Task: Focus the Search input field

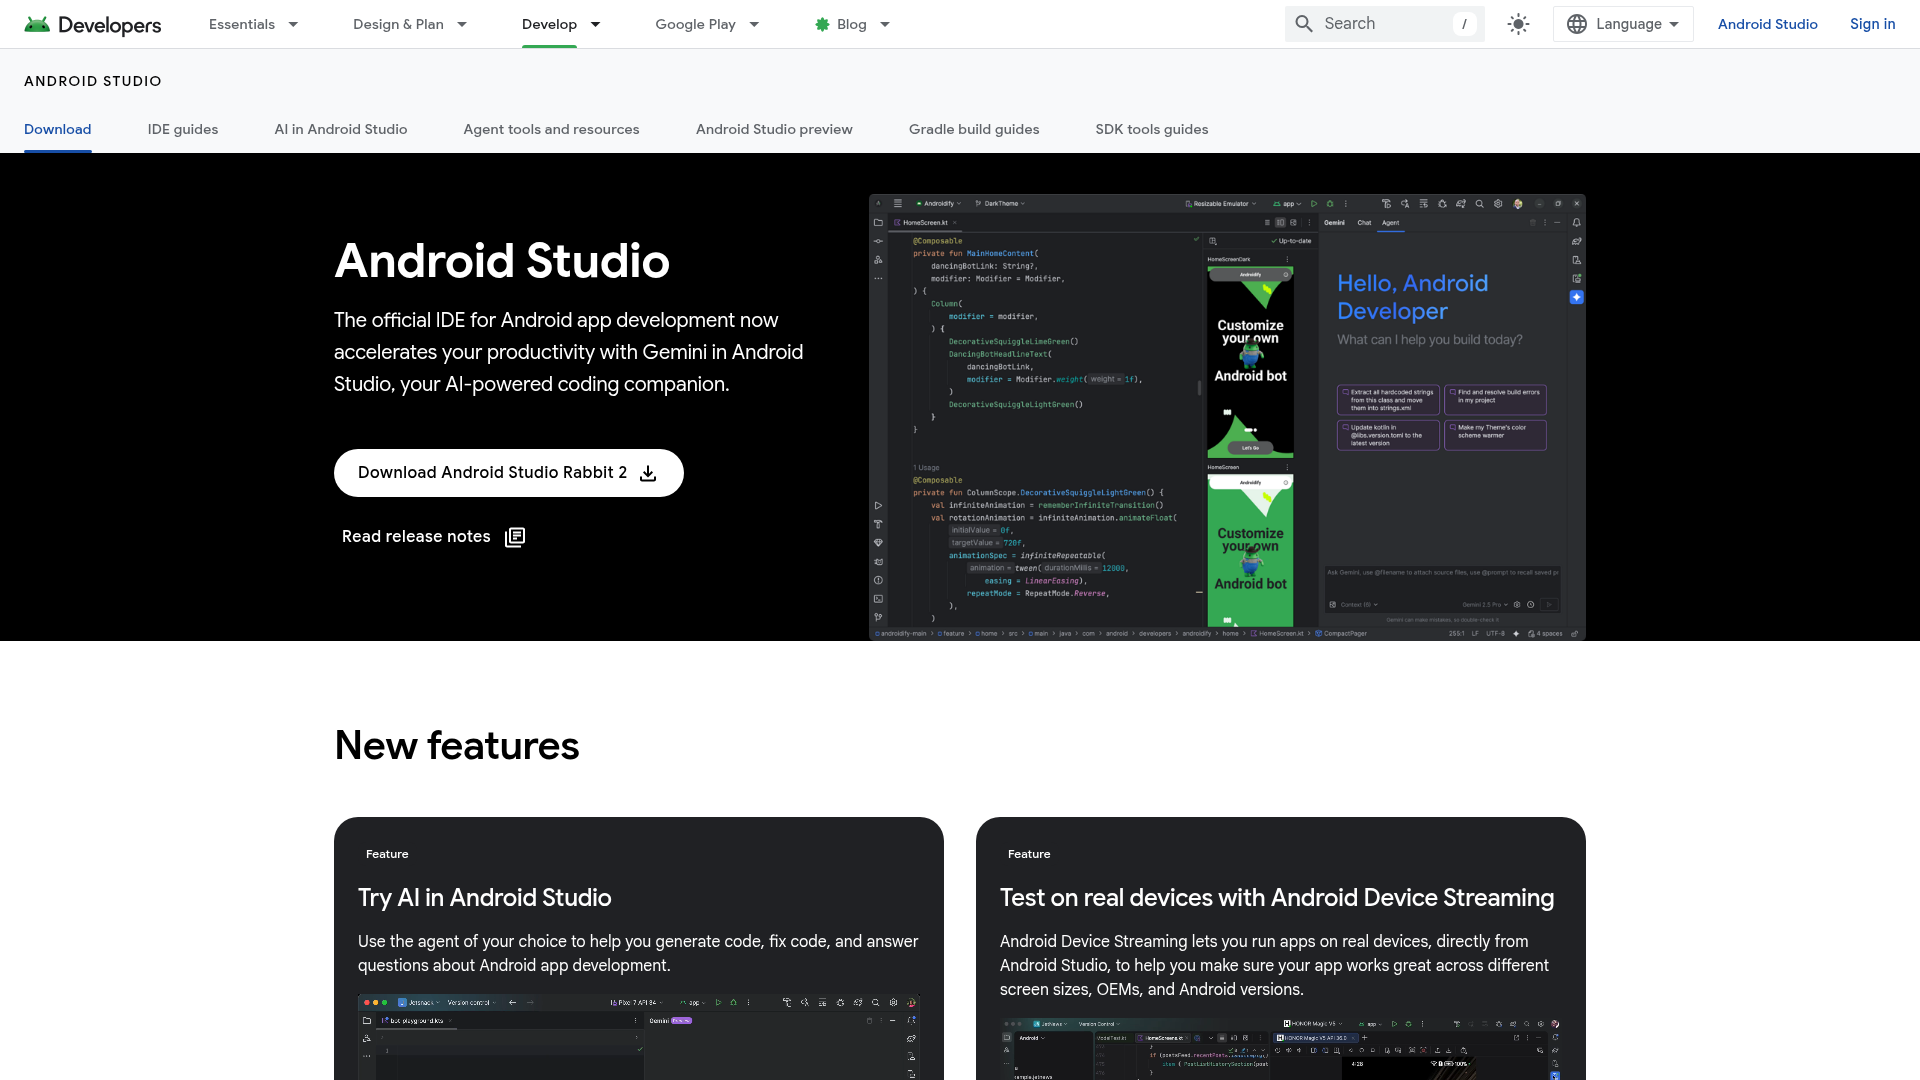Action: click(1385, 24)
